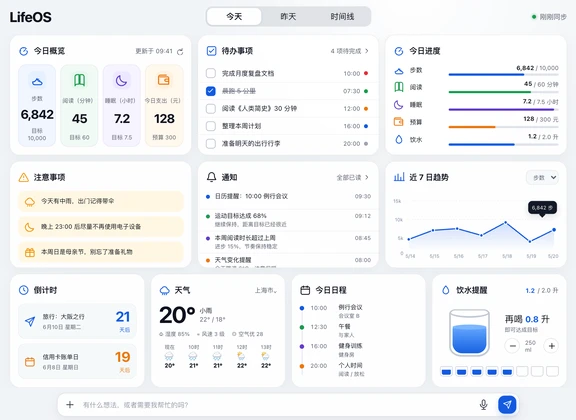This screenshot has width=576, height=420.
Task: Check the 准备明天的出行行李 checkbox
Action: [211, 143]
